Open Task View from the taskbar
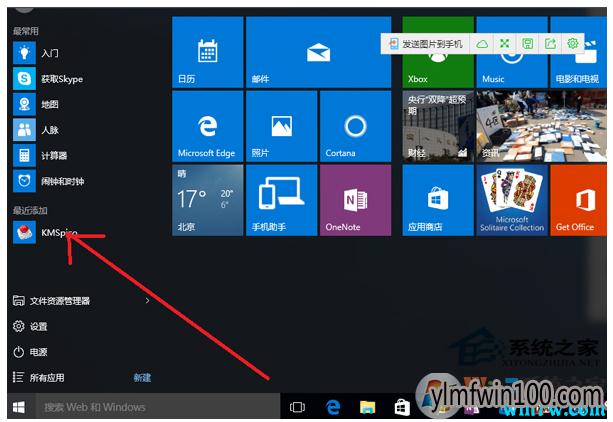The image size is (613, 422). coord(297,407)
